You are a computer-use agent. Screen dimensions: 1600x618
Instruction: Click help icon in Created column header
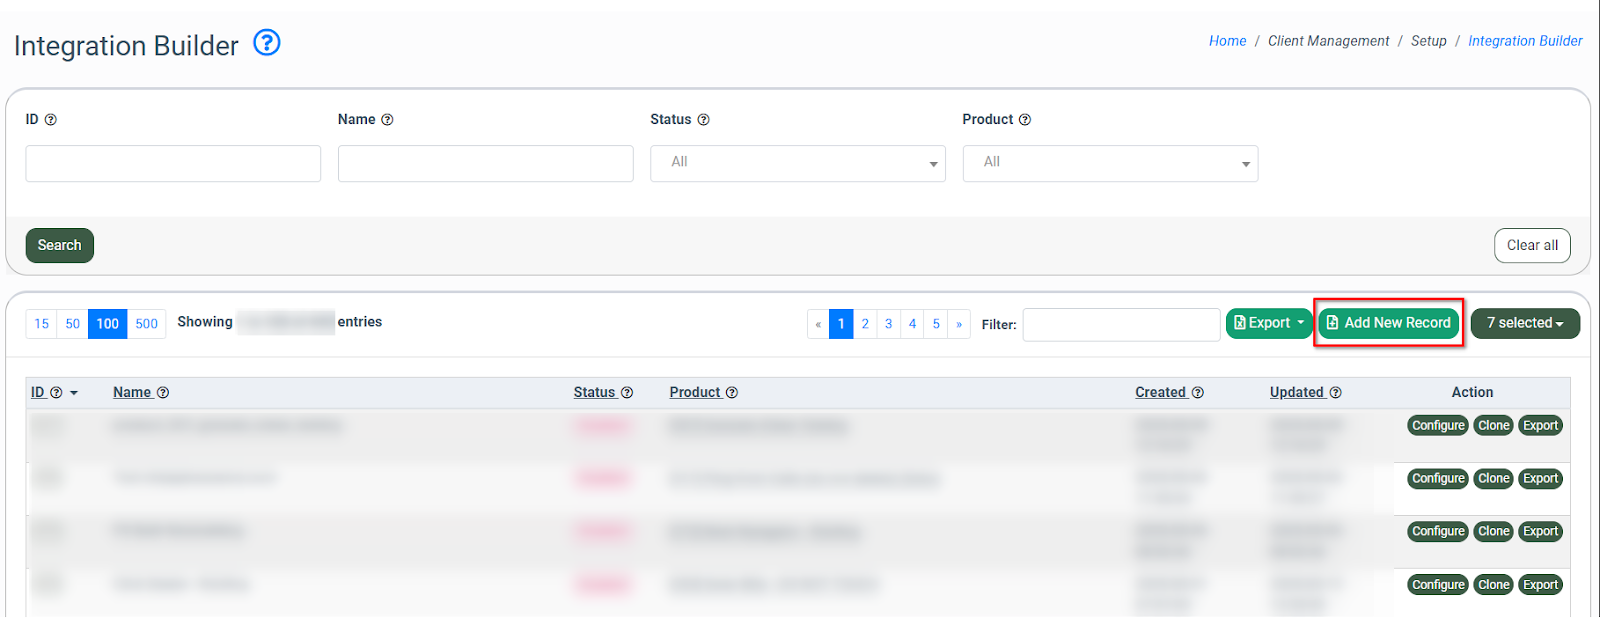coord(1197,393)
